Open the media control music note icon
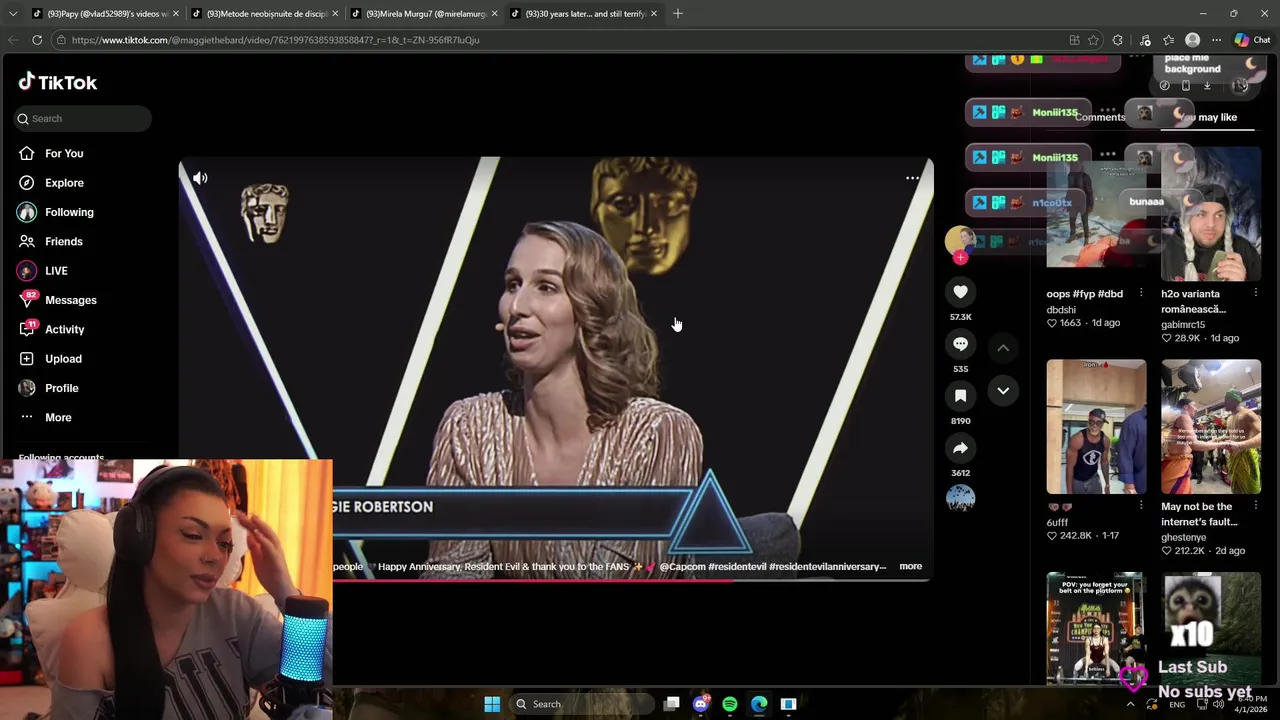 point(1145,40)
